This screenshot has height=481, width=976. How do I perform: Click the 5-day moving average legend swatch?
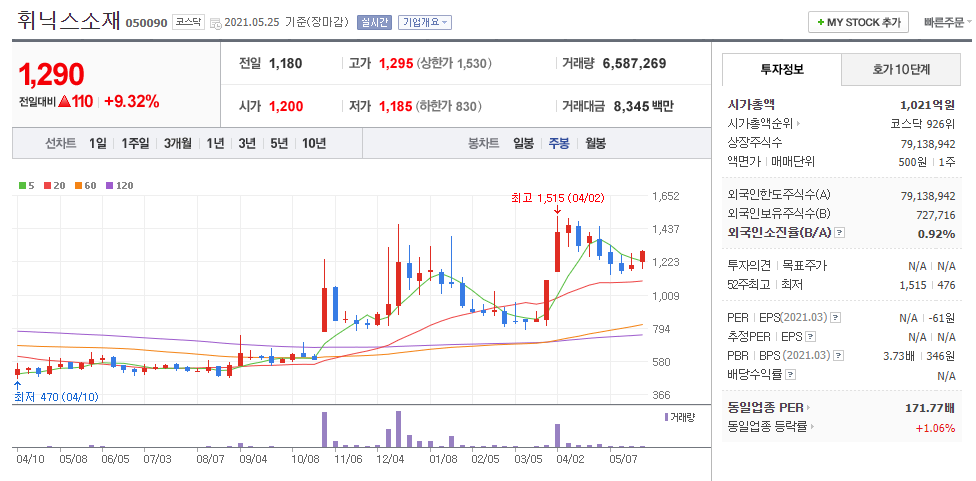[23, 185]
